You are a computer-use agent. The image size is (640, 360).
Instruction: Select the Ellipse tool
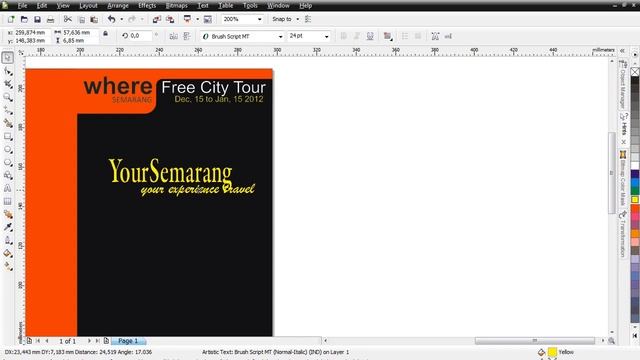click(x=8, y=149)
